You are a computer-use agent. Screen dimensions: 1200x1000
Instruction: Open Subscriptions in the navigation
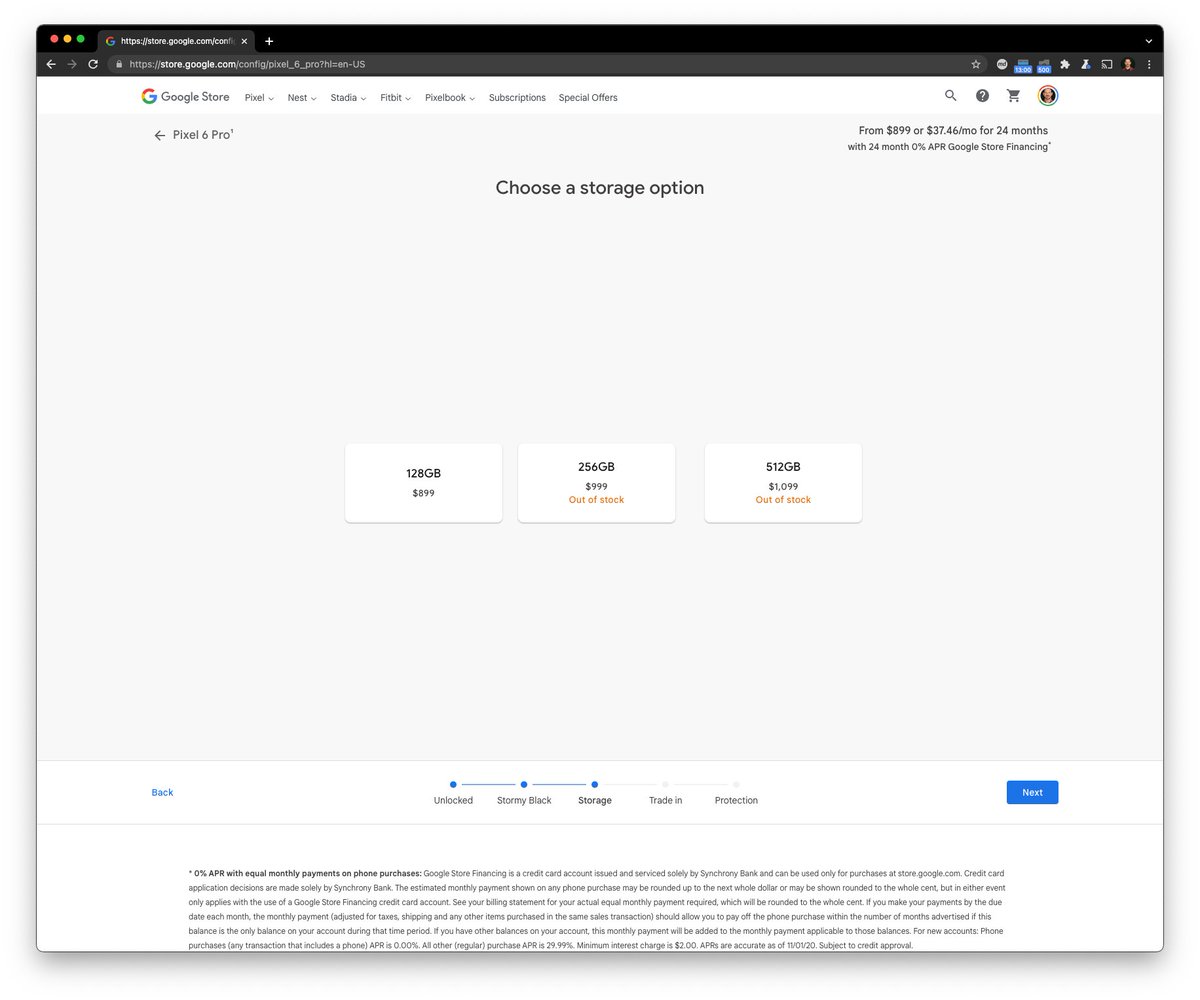(x=517, y=98)
